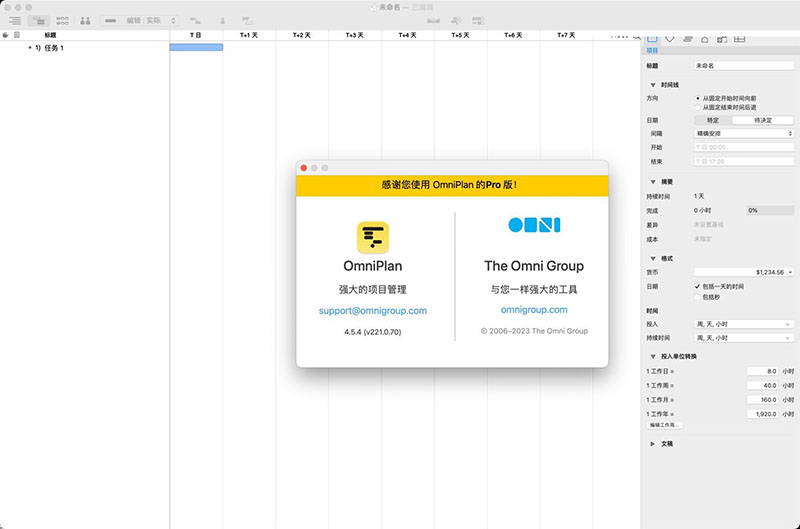Click the 开始 date field
Image resolution: width=800 pixels, height=529 pixels.
click(x=744, y=147)
